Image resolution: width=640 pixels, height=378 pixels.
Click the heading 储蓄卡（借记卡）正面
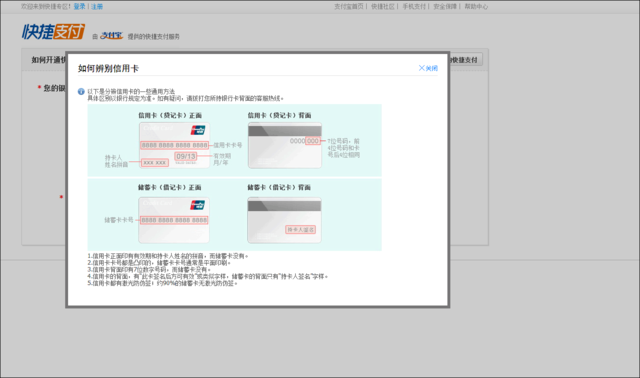click(x=169, y=187)
